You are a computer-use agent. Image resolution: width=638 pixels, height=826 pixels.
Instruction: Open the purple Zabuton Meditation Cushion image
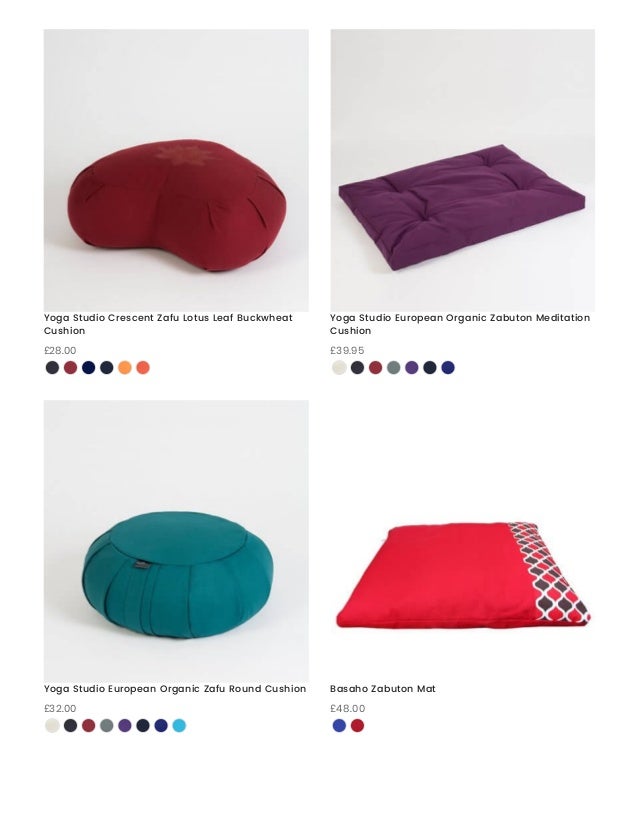click(x=463, y=170)
